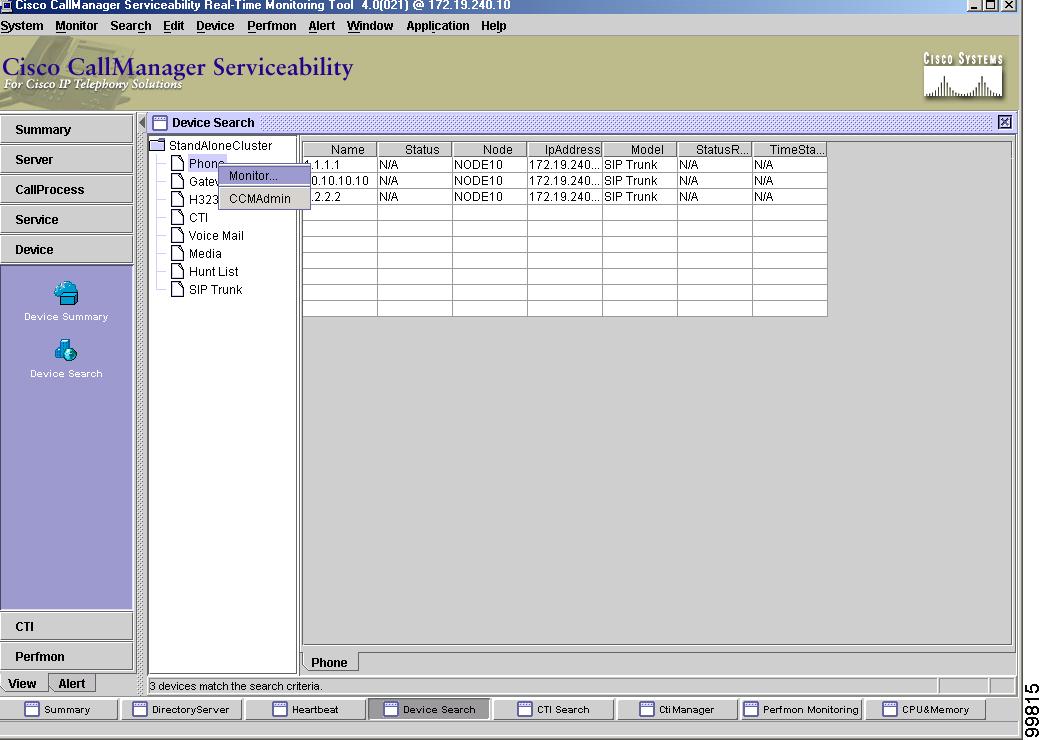The height and width of the screenshot is (740, 1045).
Task: Switch to DirectoryServer window tab
Action: point(182,709)
